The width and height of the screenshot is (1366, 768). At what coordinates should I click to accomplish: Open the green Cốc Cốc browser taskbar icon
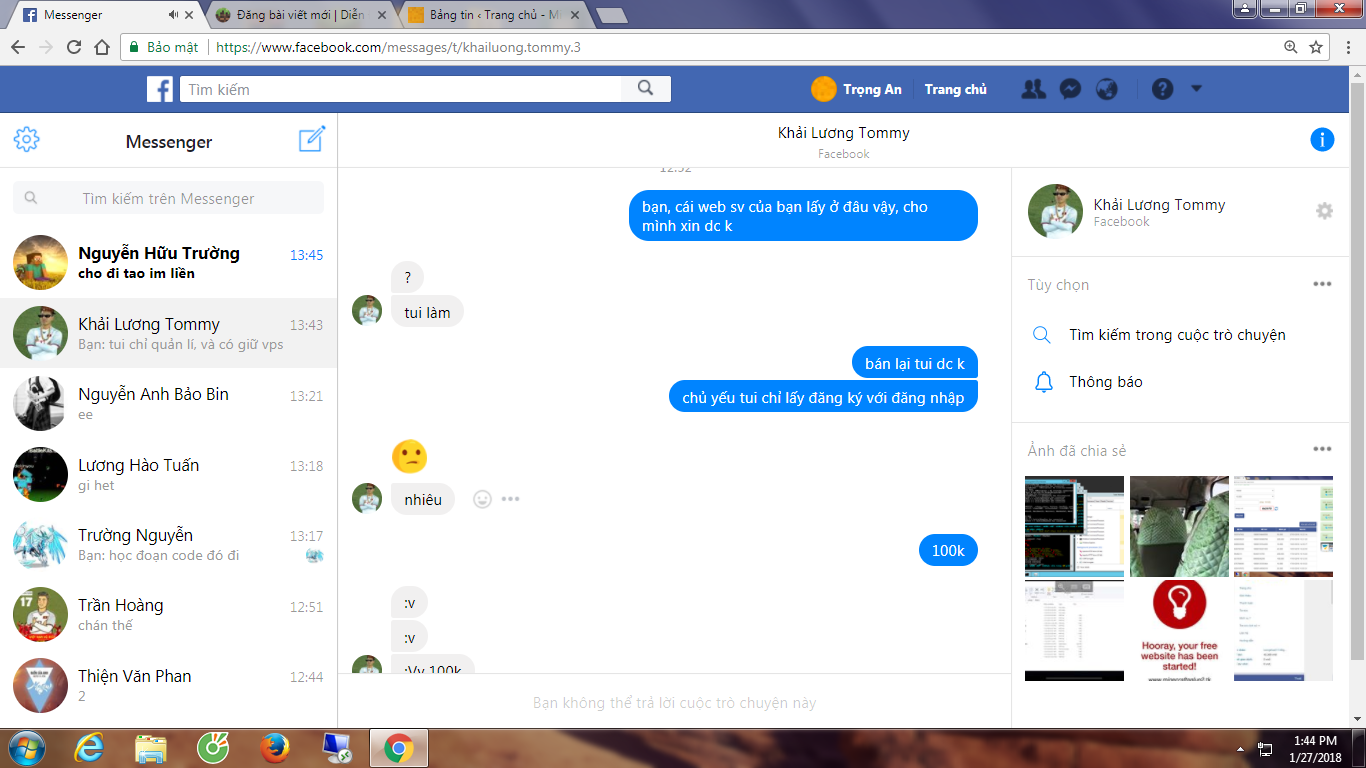[213, 748]
